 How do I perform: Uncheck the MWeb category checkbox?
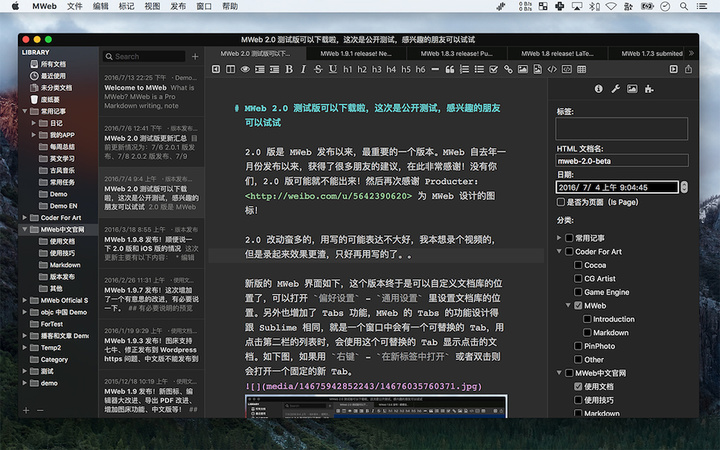click(x=577, y=305)
